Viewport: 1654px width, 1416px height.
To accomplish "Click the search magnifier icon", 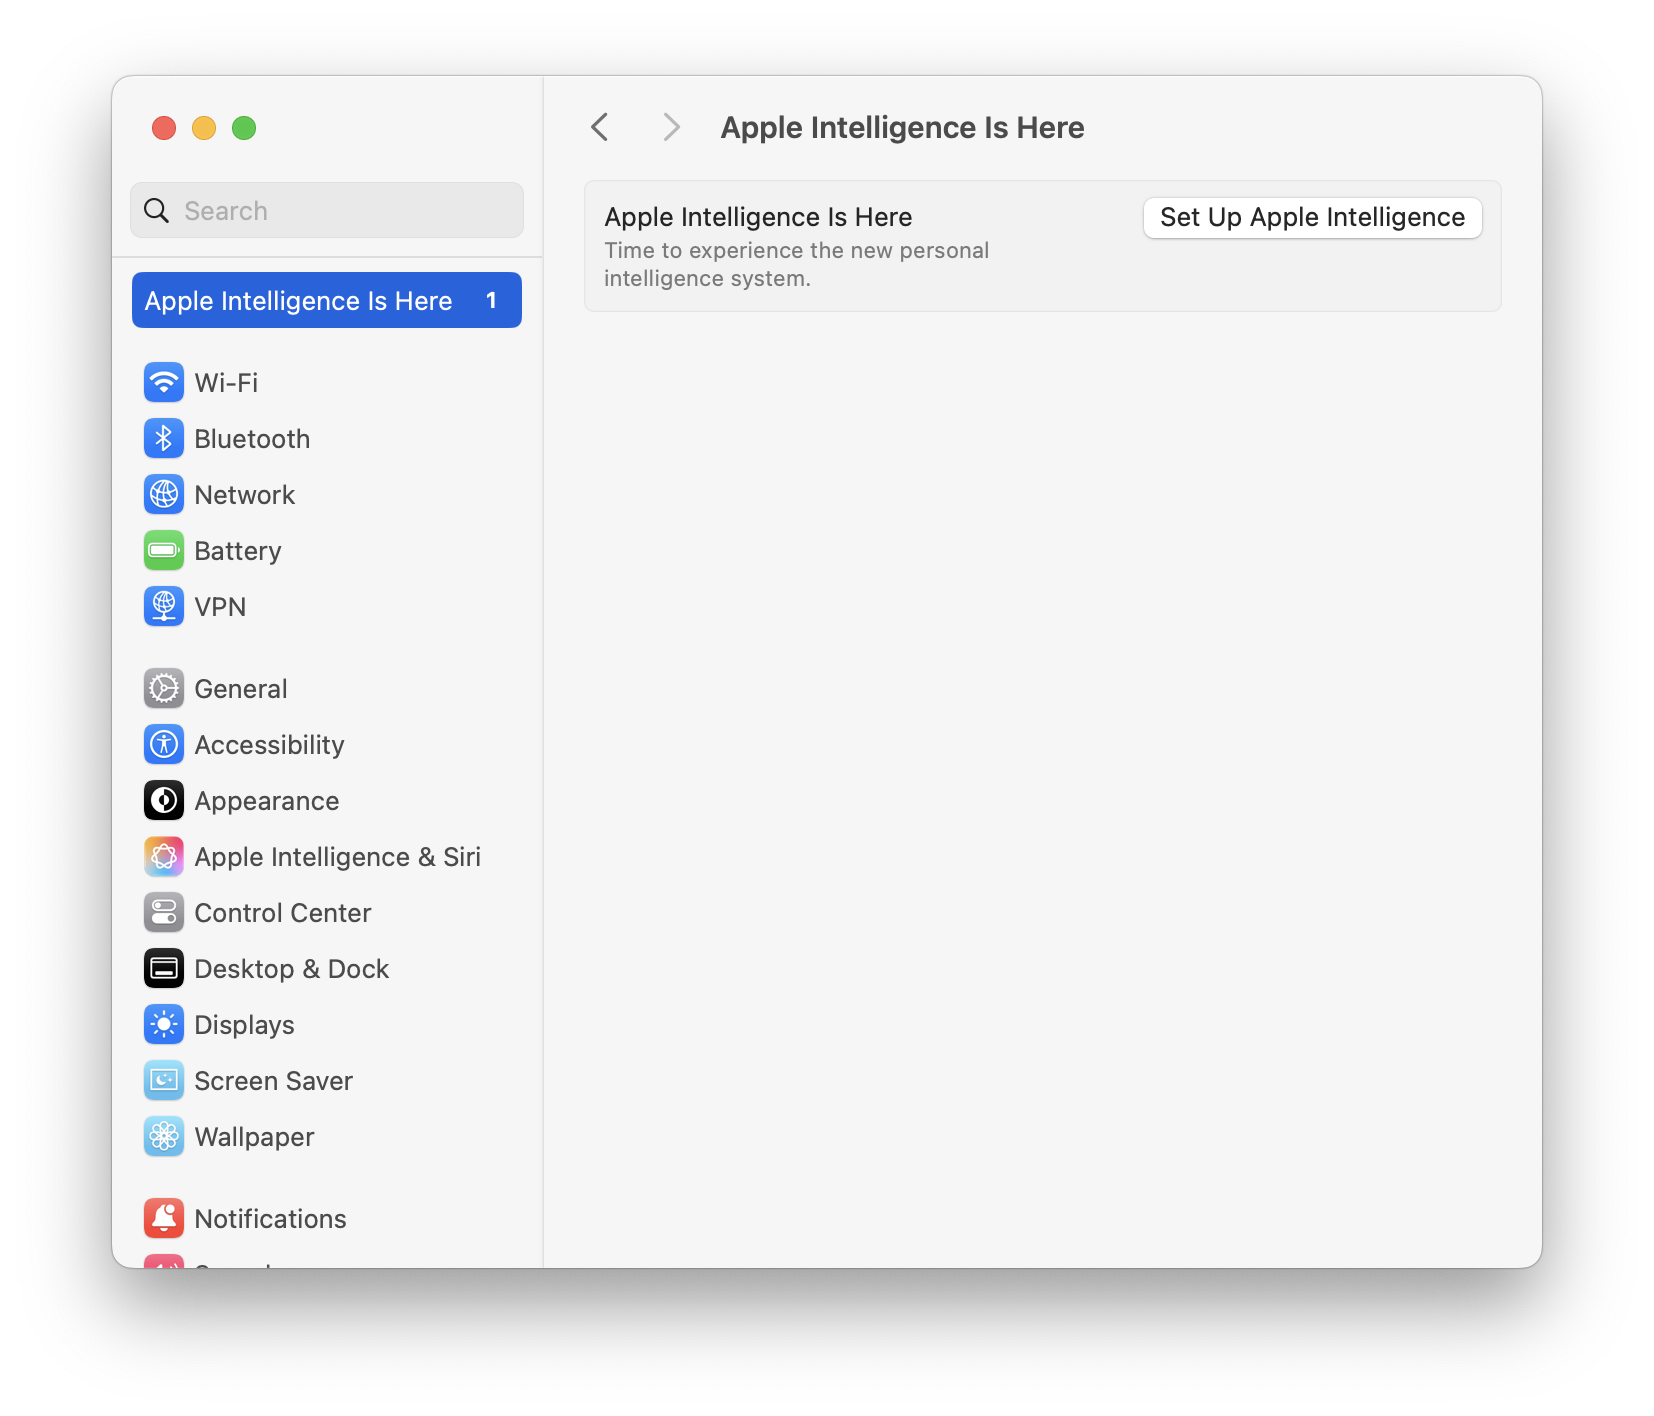I will click(157, 210).
